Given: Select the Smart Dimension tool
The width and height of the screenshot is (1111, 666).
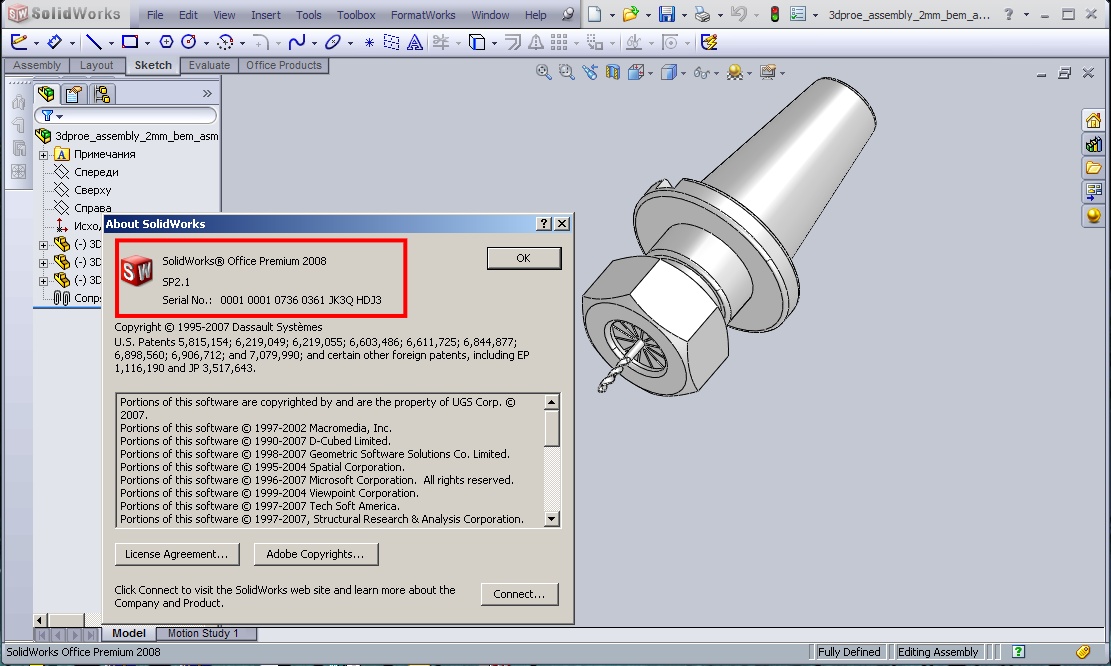Looking at the screenshot, I should (x=55, y=42).
